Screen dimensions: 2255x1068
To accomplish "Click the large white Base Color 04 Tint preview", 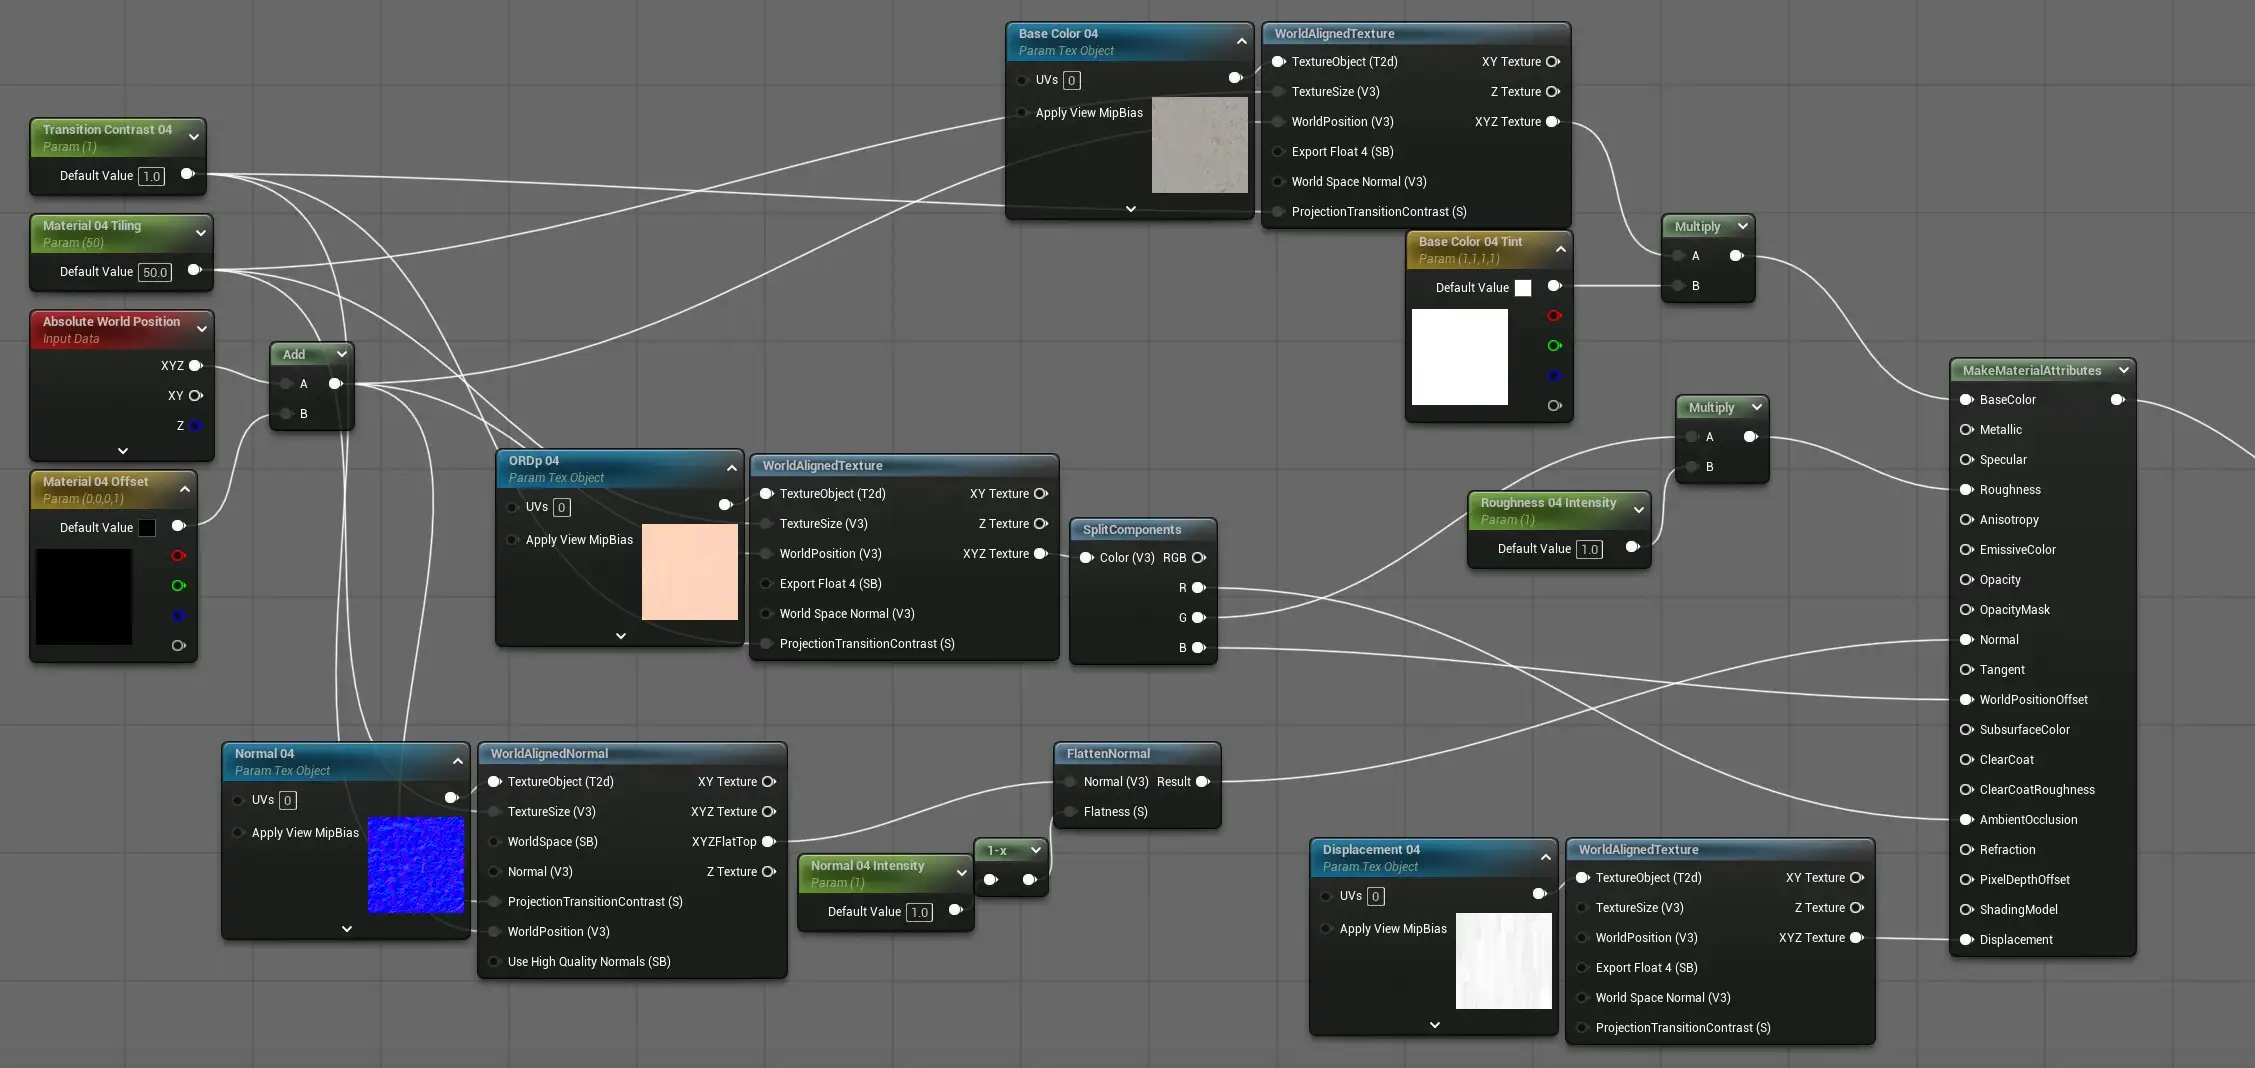I will 1460,357.
